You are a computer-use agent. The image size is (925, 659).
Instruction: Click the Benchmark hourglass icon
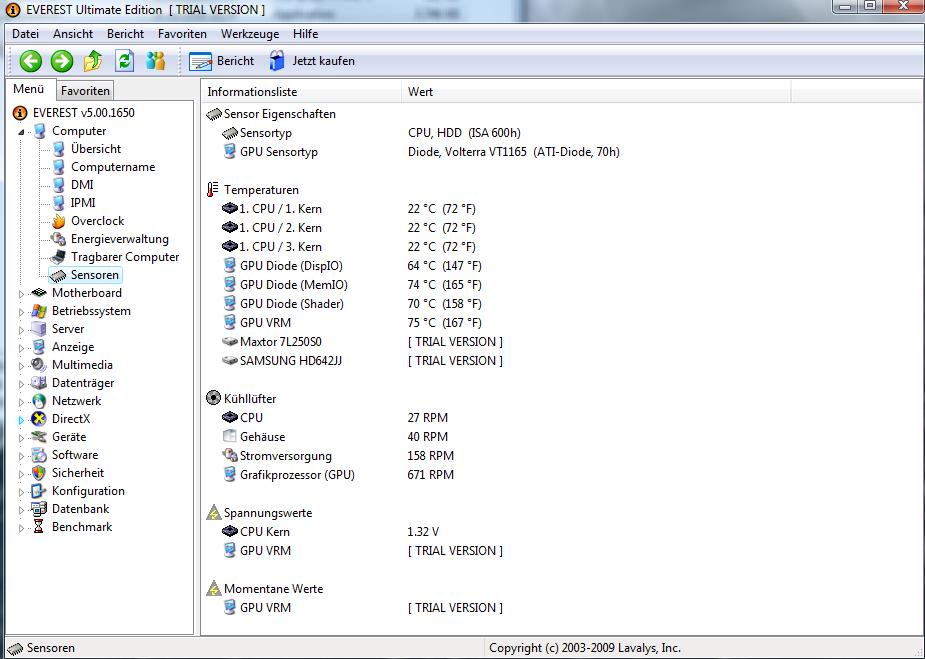[x=39, y=527]
